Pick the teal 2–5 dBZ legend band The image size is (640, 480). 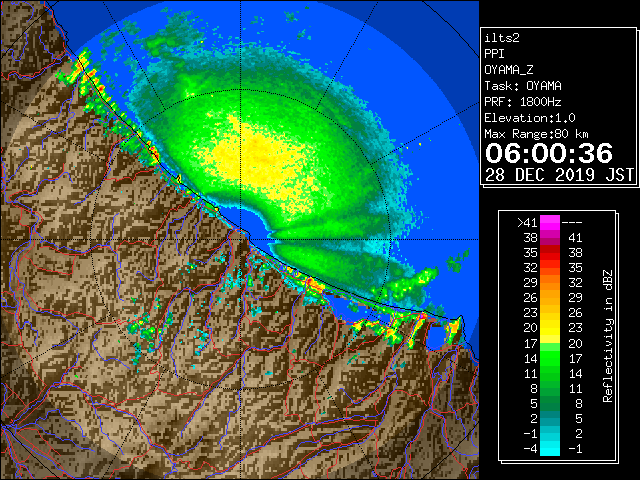(550, 418)
